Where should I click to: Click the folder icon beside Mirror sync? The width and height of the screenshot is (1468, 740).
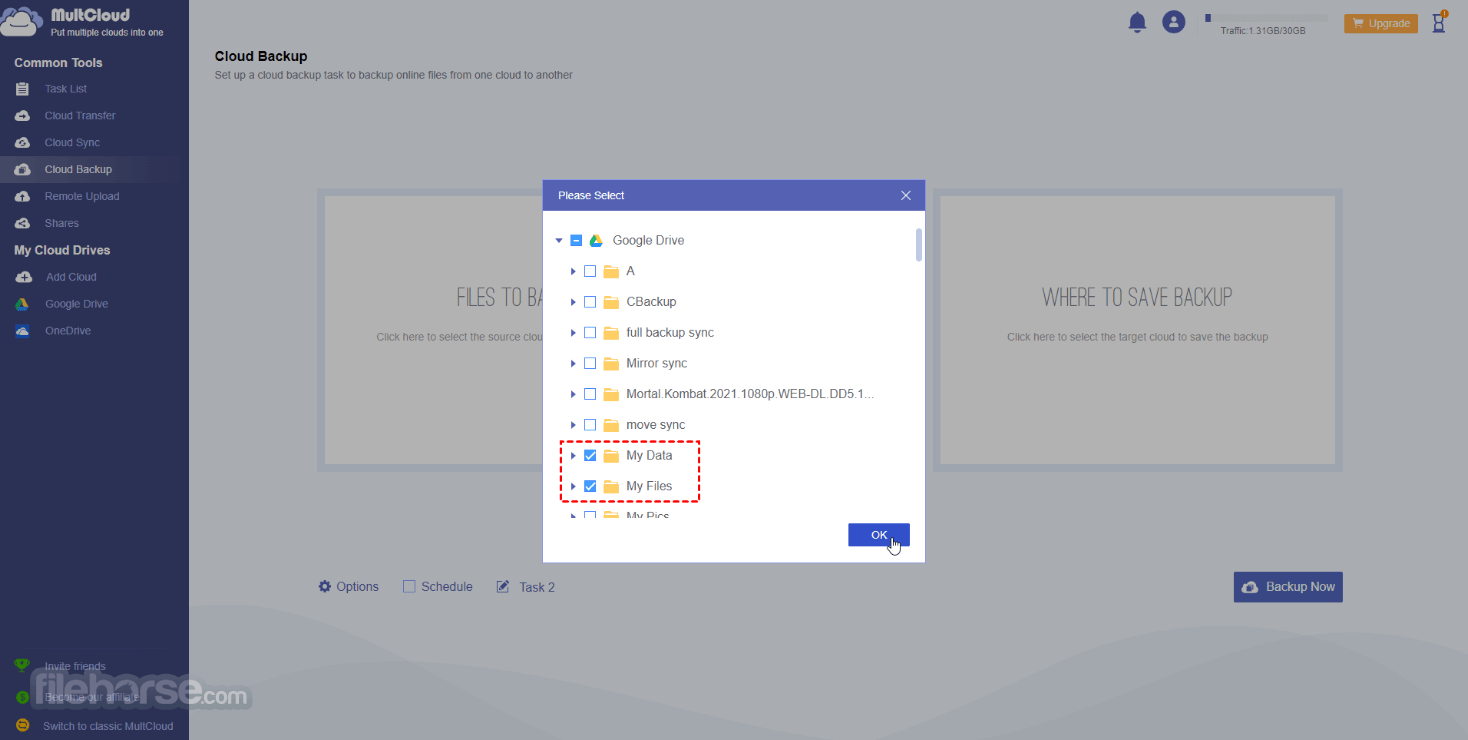(611, 364)
